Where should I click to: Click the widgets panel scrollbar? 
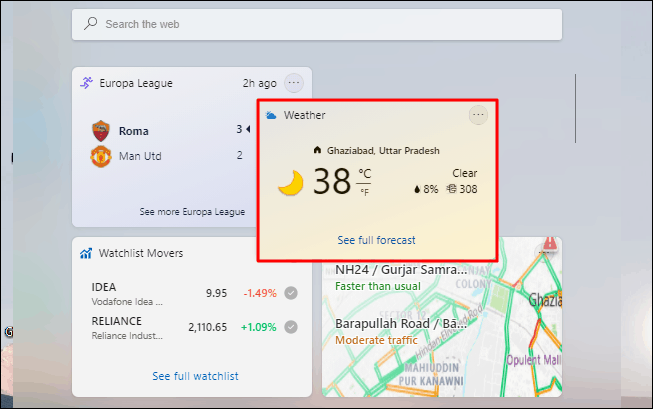coord(576,109)
